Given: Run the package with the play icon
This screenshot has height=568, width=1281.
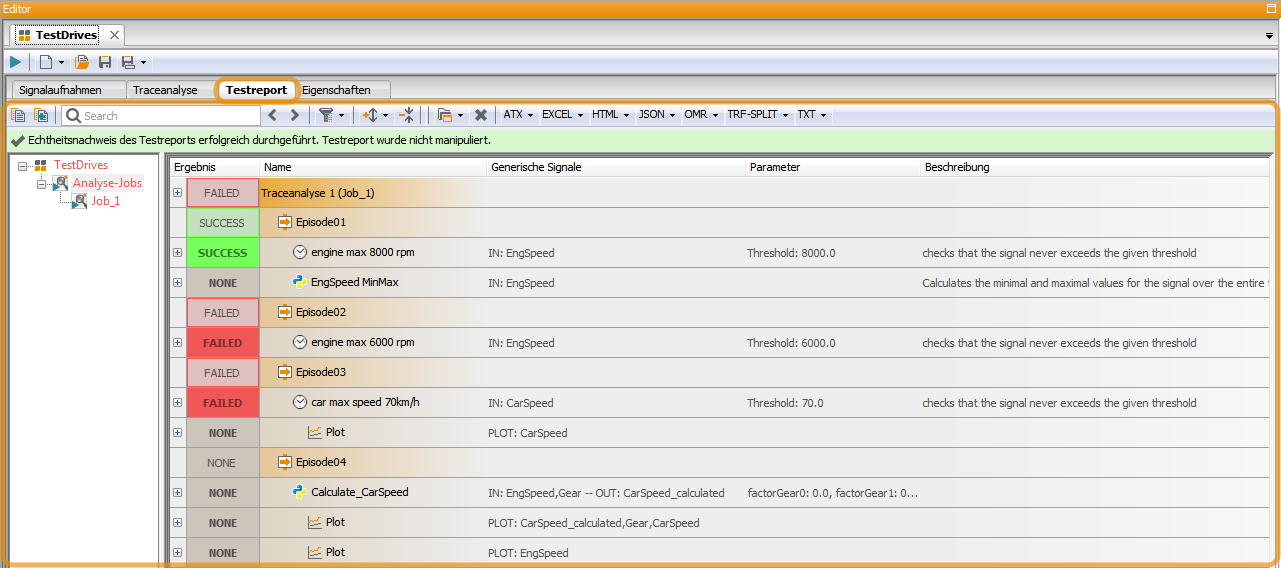Looking at the screenshot, I should (x=15, y=62).
